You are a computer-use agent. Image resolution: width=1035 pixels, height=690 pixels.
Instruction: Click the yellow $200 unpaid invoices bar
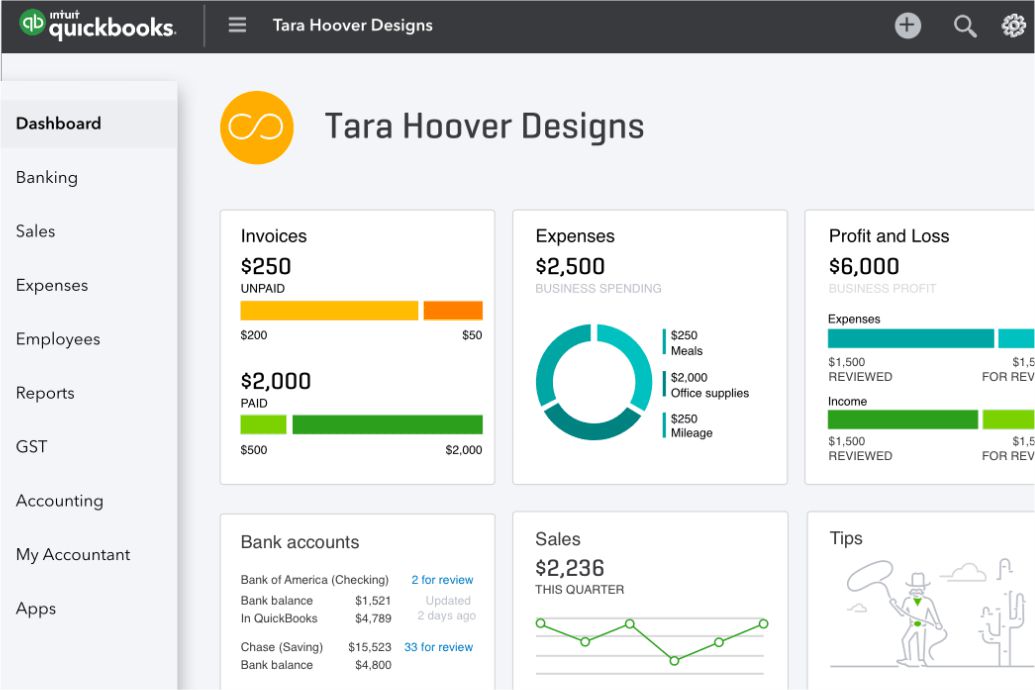click(329, 310)
